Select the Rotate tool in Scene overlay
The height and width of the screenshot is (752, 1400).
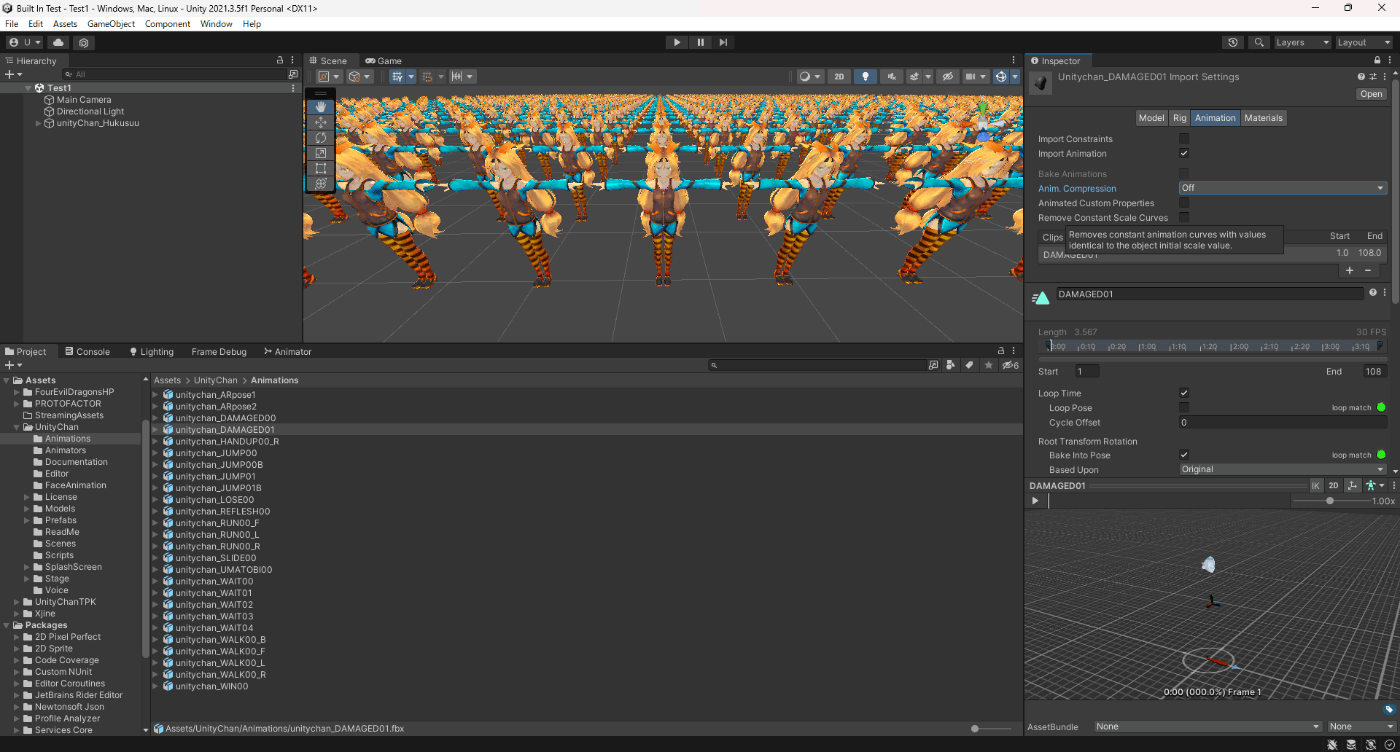click(321, 137)
